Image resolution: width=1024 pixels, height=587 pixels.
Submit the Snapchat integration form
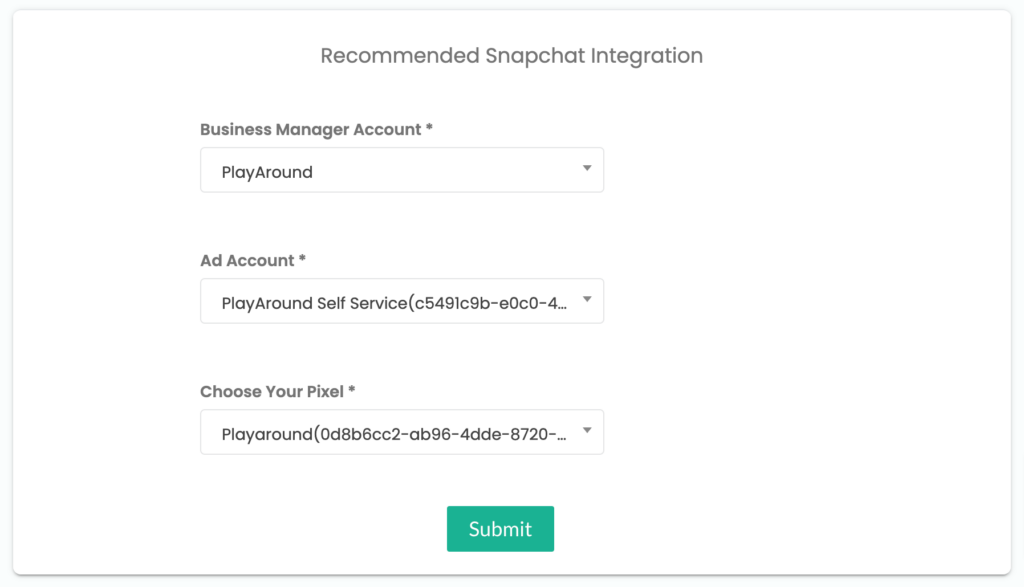coord(500,529)
